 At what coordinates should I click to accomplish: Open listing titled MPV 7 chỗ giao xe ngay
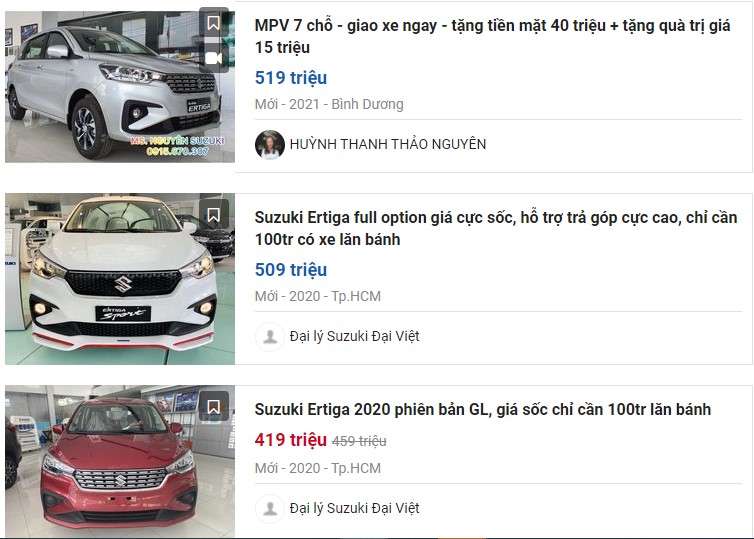(492, 37)
